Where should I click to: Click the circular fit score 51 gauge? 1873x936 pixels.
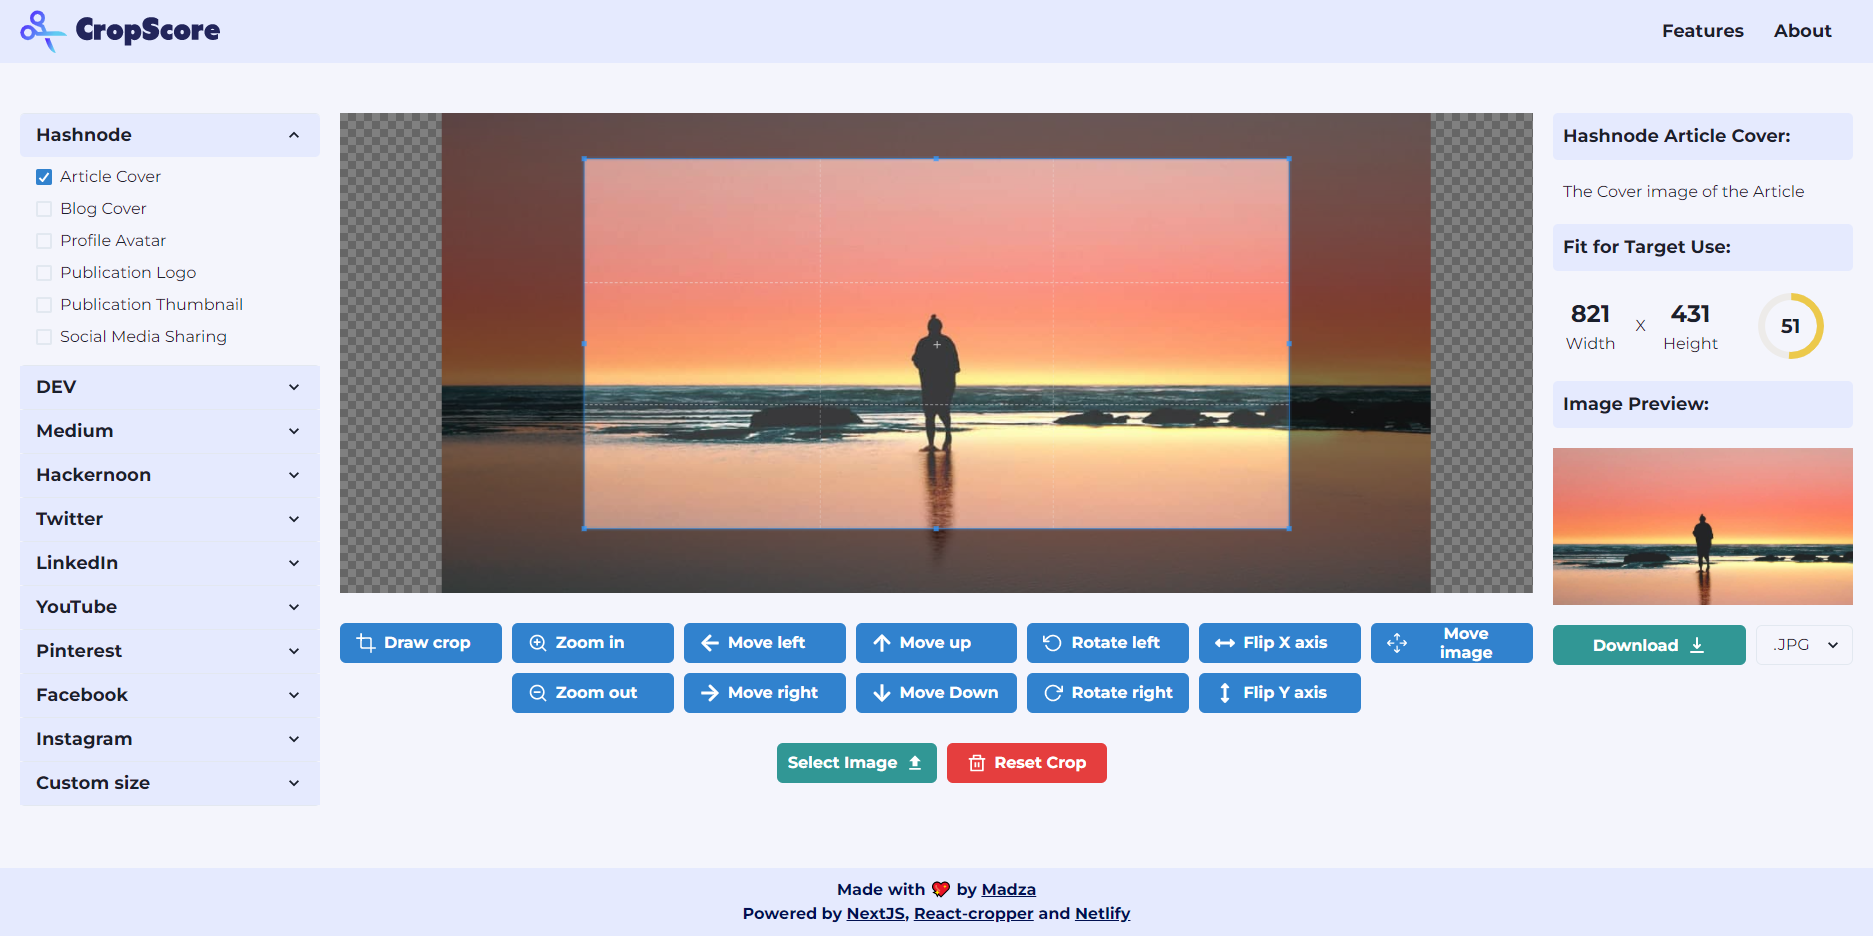click(x=1790, y=326)
